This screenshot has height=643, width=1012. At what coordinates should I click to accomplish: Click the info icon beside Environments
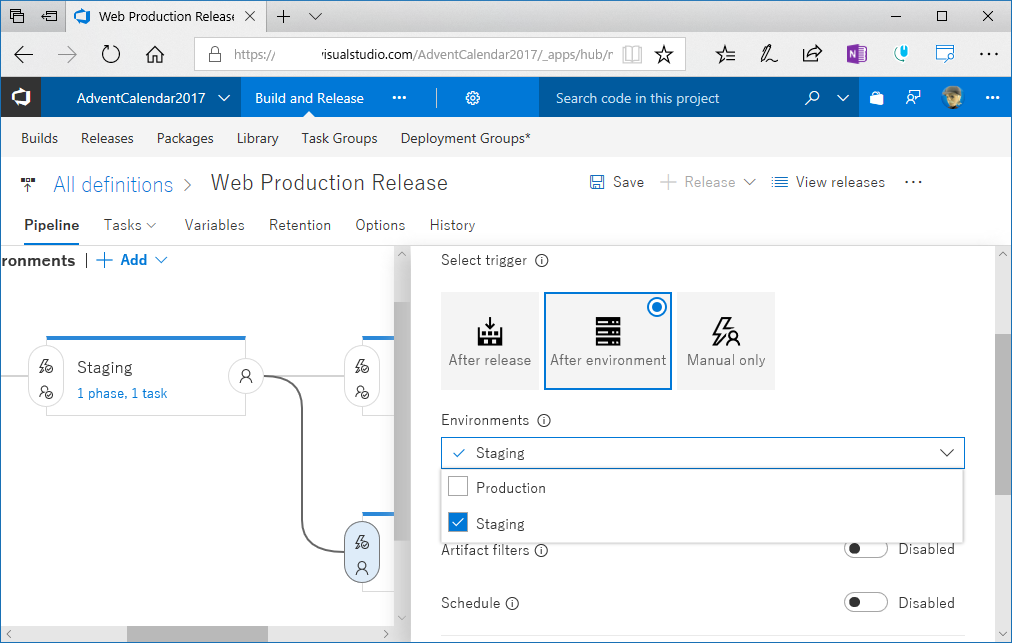coord(544,421)
